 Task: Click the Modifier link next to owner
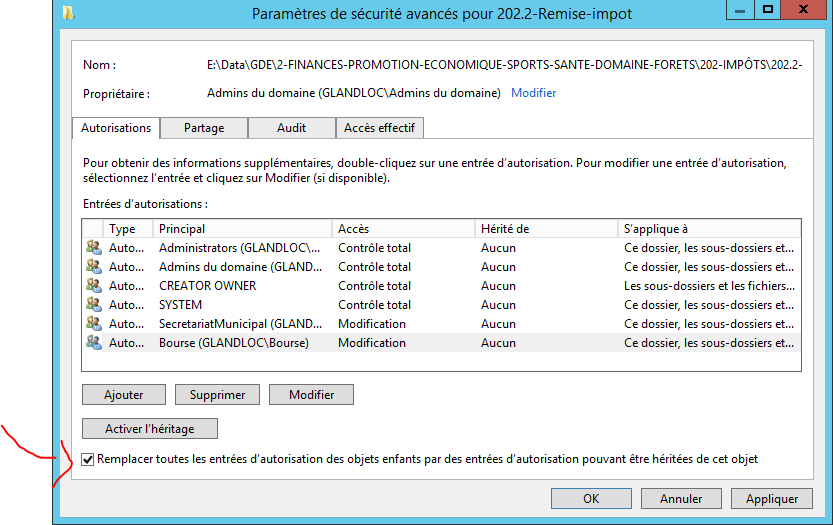click(533, 93)
